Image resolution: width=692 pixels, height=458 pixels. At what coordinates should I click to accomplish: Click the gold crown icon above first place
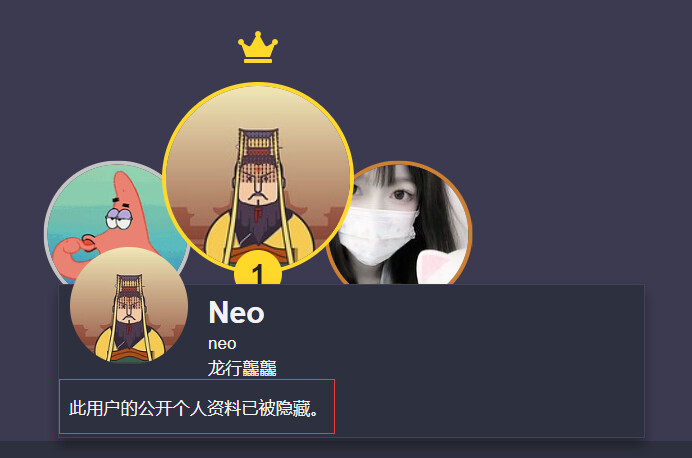pyautogui.click(x=258, y=47)
